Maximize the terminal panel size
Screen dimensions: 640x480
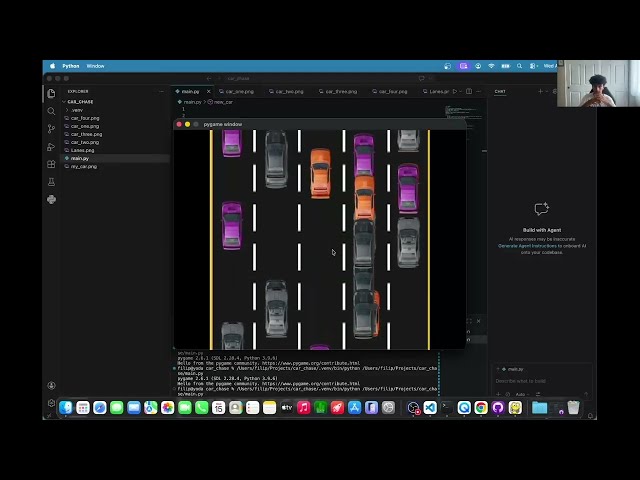[x=469, y=321]
